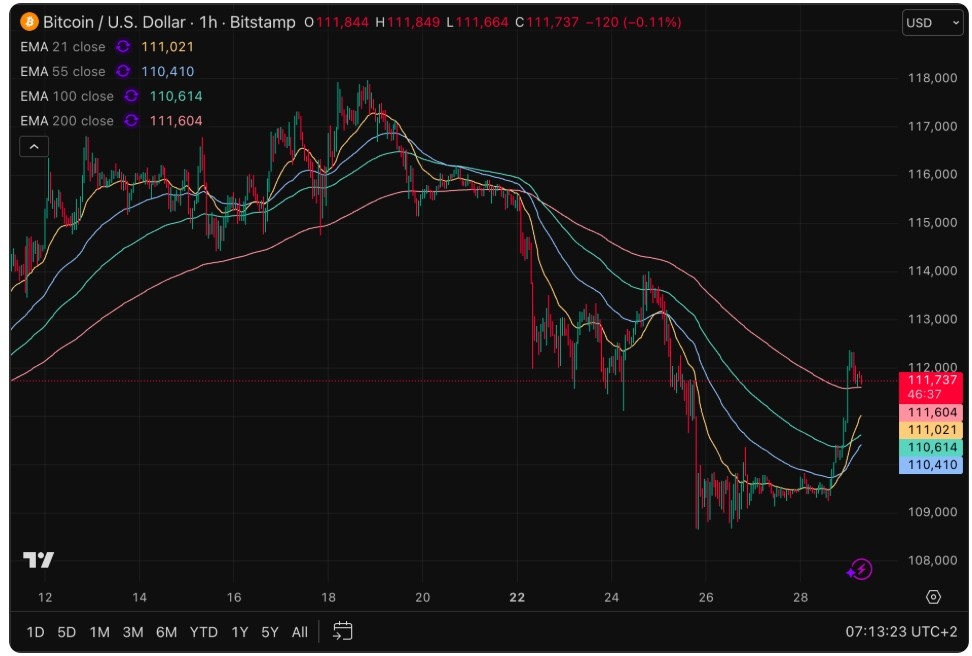
Task: Open chart settings gear on time axis
Action: [933, 596]
